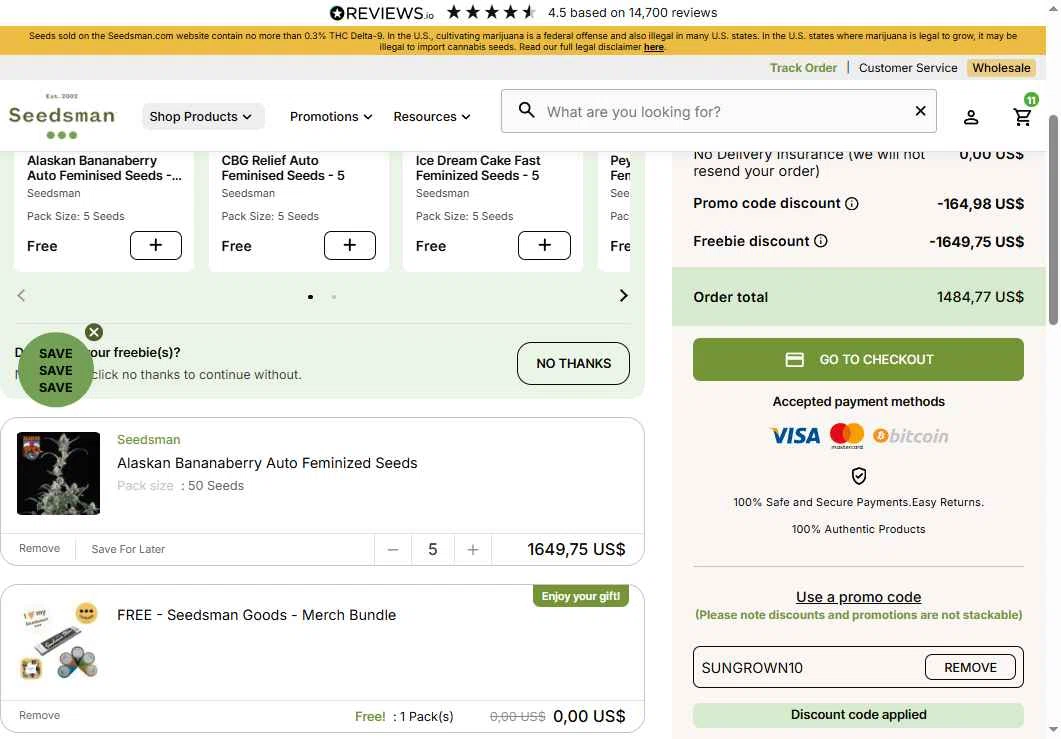This screenshot has height=739, width=1061.
Task: Click 'Enjoy your gift!' badge
Action: [x=581, y=596]
